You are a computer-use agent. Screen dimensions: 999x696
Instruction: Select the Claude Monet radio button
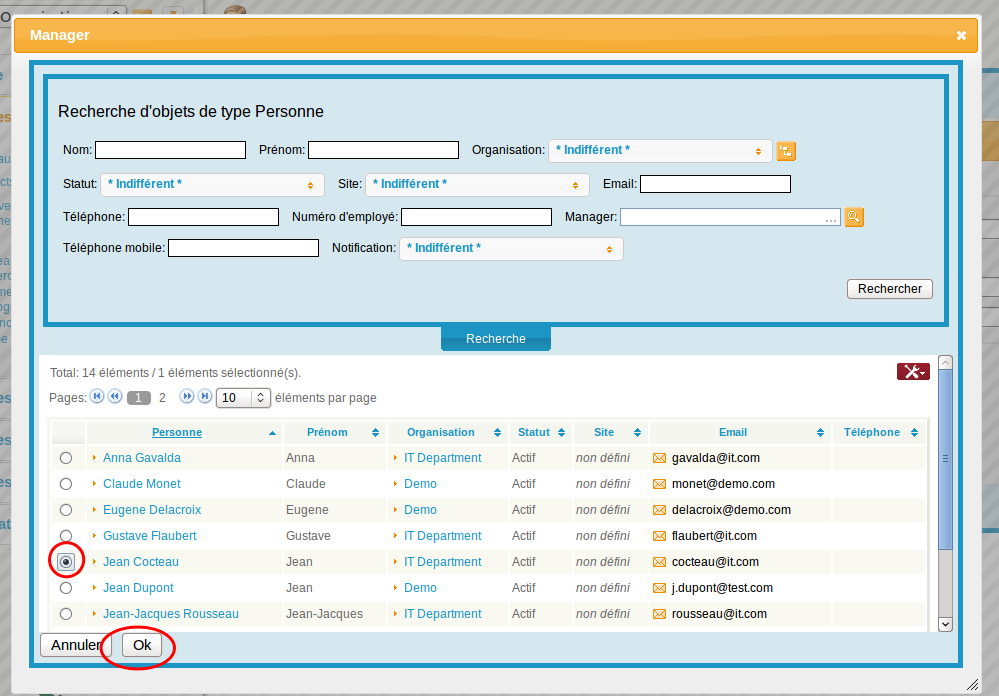[x=66, y=484]
